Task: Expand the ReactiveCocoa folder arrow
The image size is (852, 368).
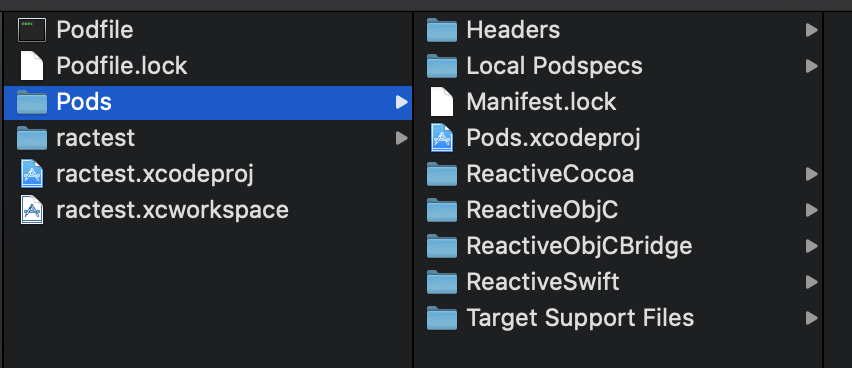Action: 812,174
